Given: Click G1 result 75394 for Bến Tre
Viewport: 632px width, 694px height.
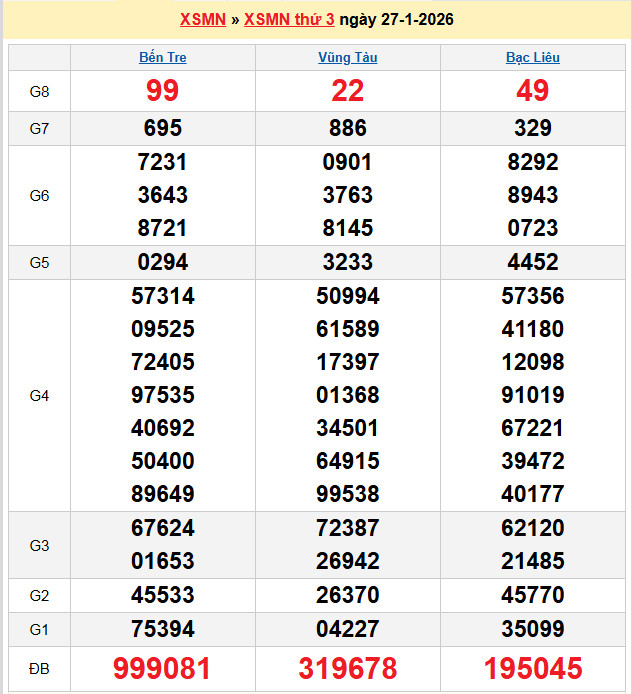Looking at the screenshot, I should 162,629.
